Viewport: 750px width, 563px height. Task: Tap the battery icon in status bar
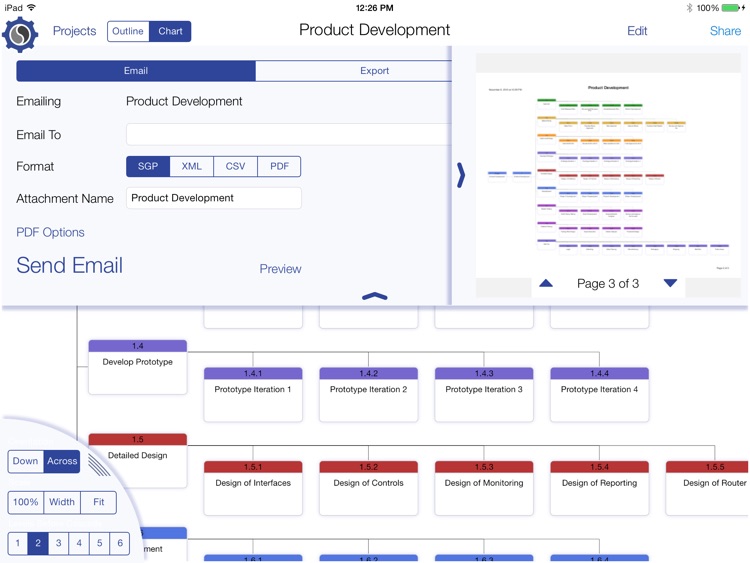coord(732,8)
